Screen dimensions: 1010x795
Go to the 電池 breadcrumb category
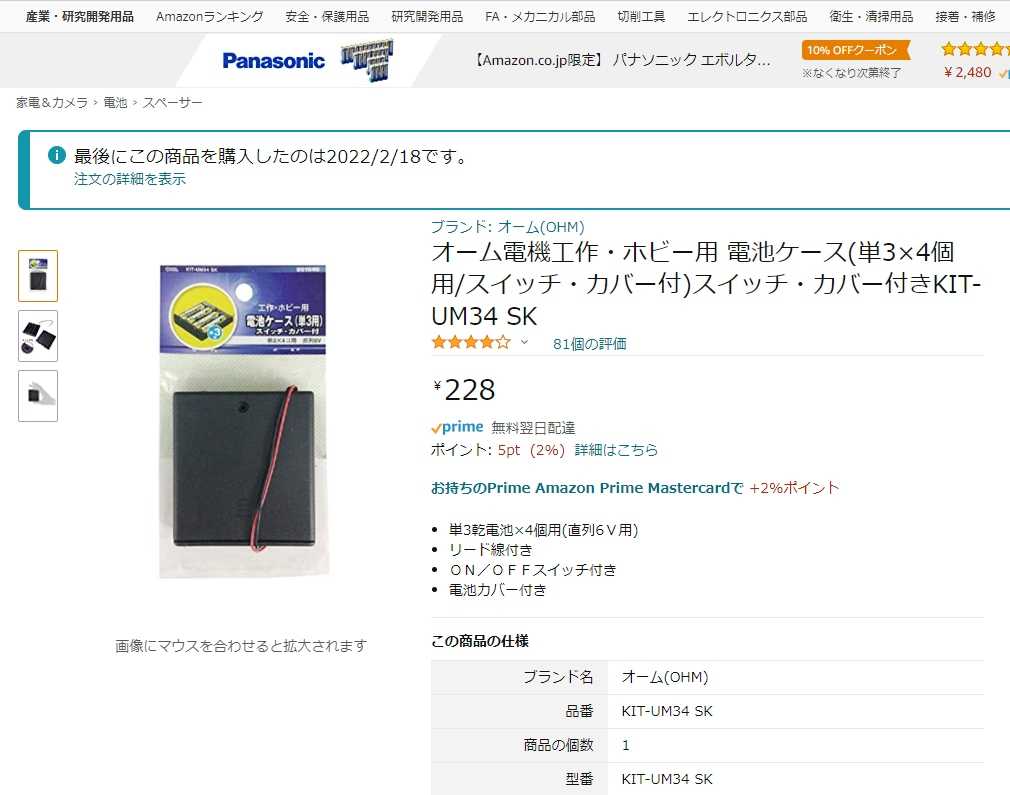tap(115, 102)
